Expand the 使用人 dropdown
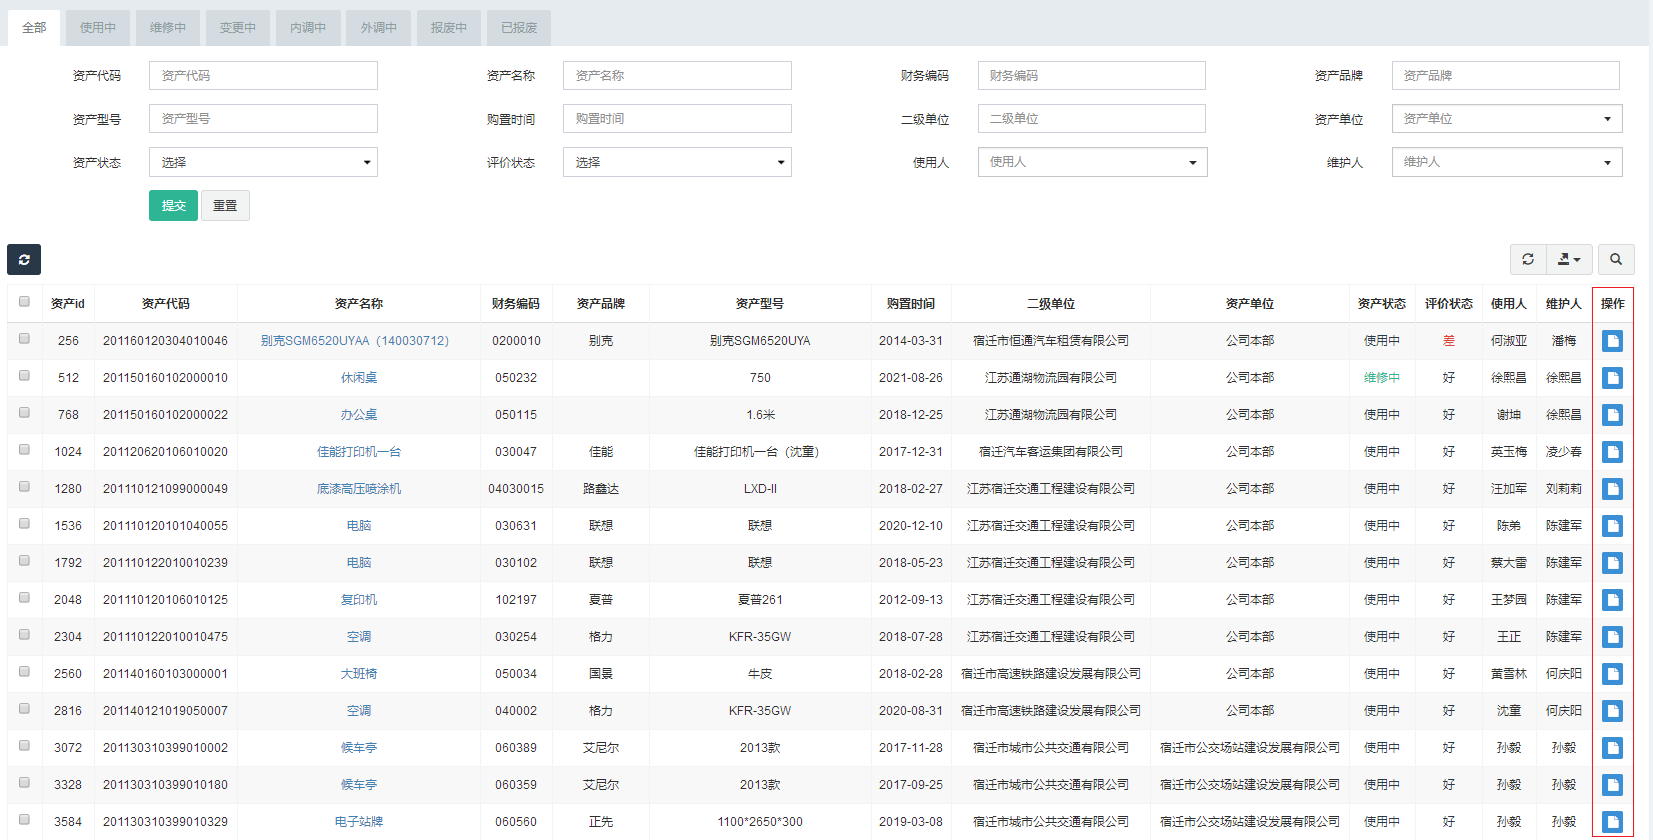 pyautogui.click(x=1092, y=162)
